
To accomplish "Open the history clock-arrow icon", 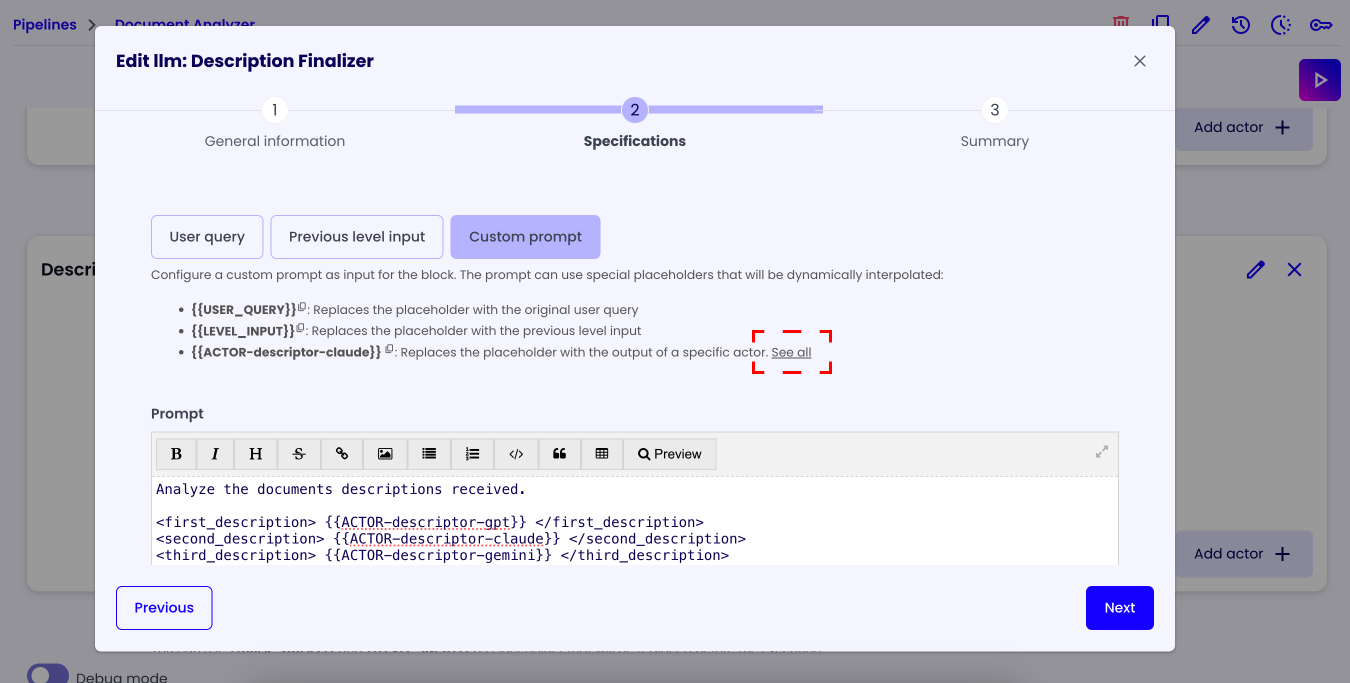I will point(1241,25).
